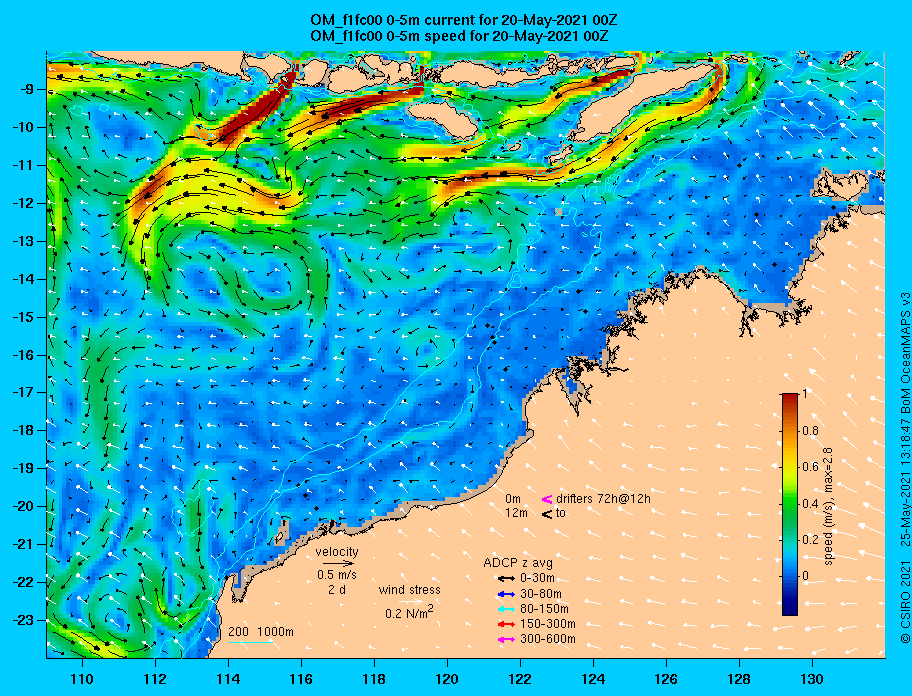Screen dimensions: 912x696
Task: Click the longitude label '110'
Action: click(x=82, y=679)
